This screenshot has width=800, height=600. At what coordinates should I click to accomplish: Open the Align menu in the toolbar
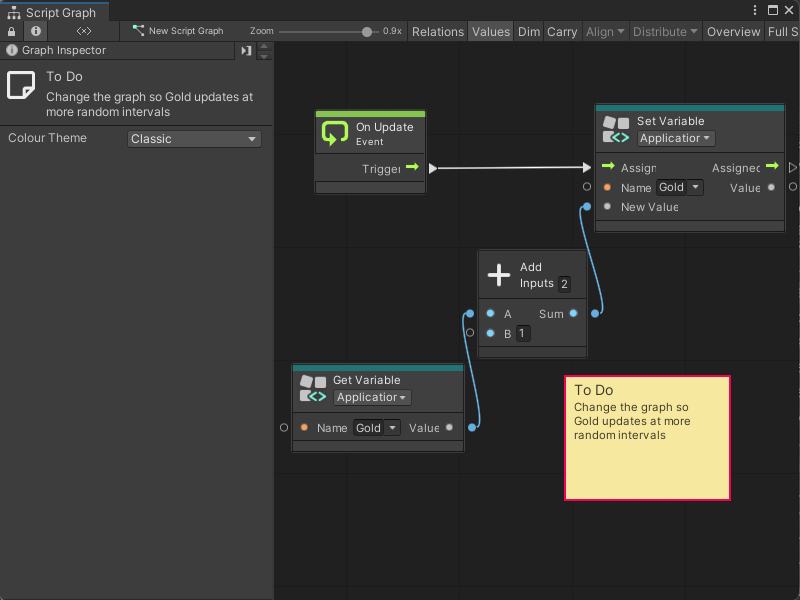pos(604,31)
